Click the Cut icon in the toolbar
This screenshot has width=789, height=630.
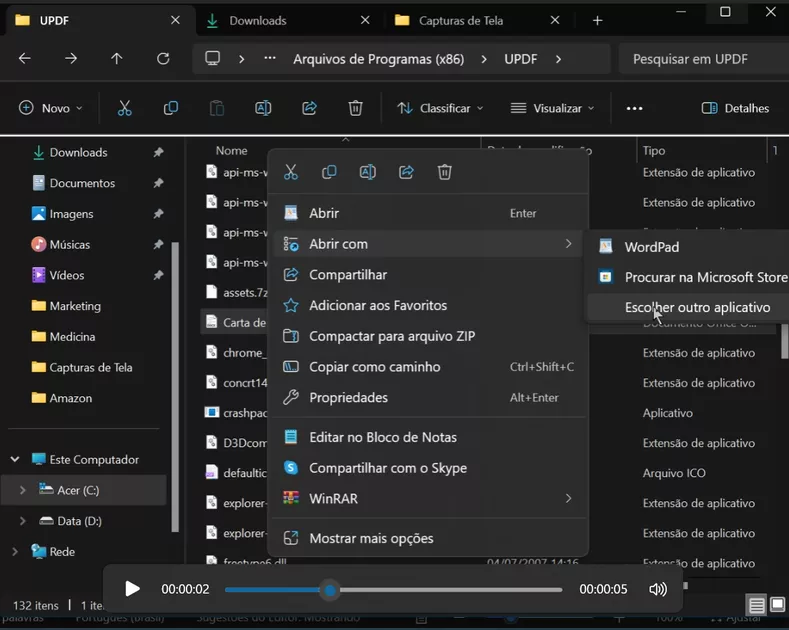click(x=124, y=108)
